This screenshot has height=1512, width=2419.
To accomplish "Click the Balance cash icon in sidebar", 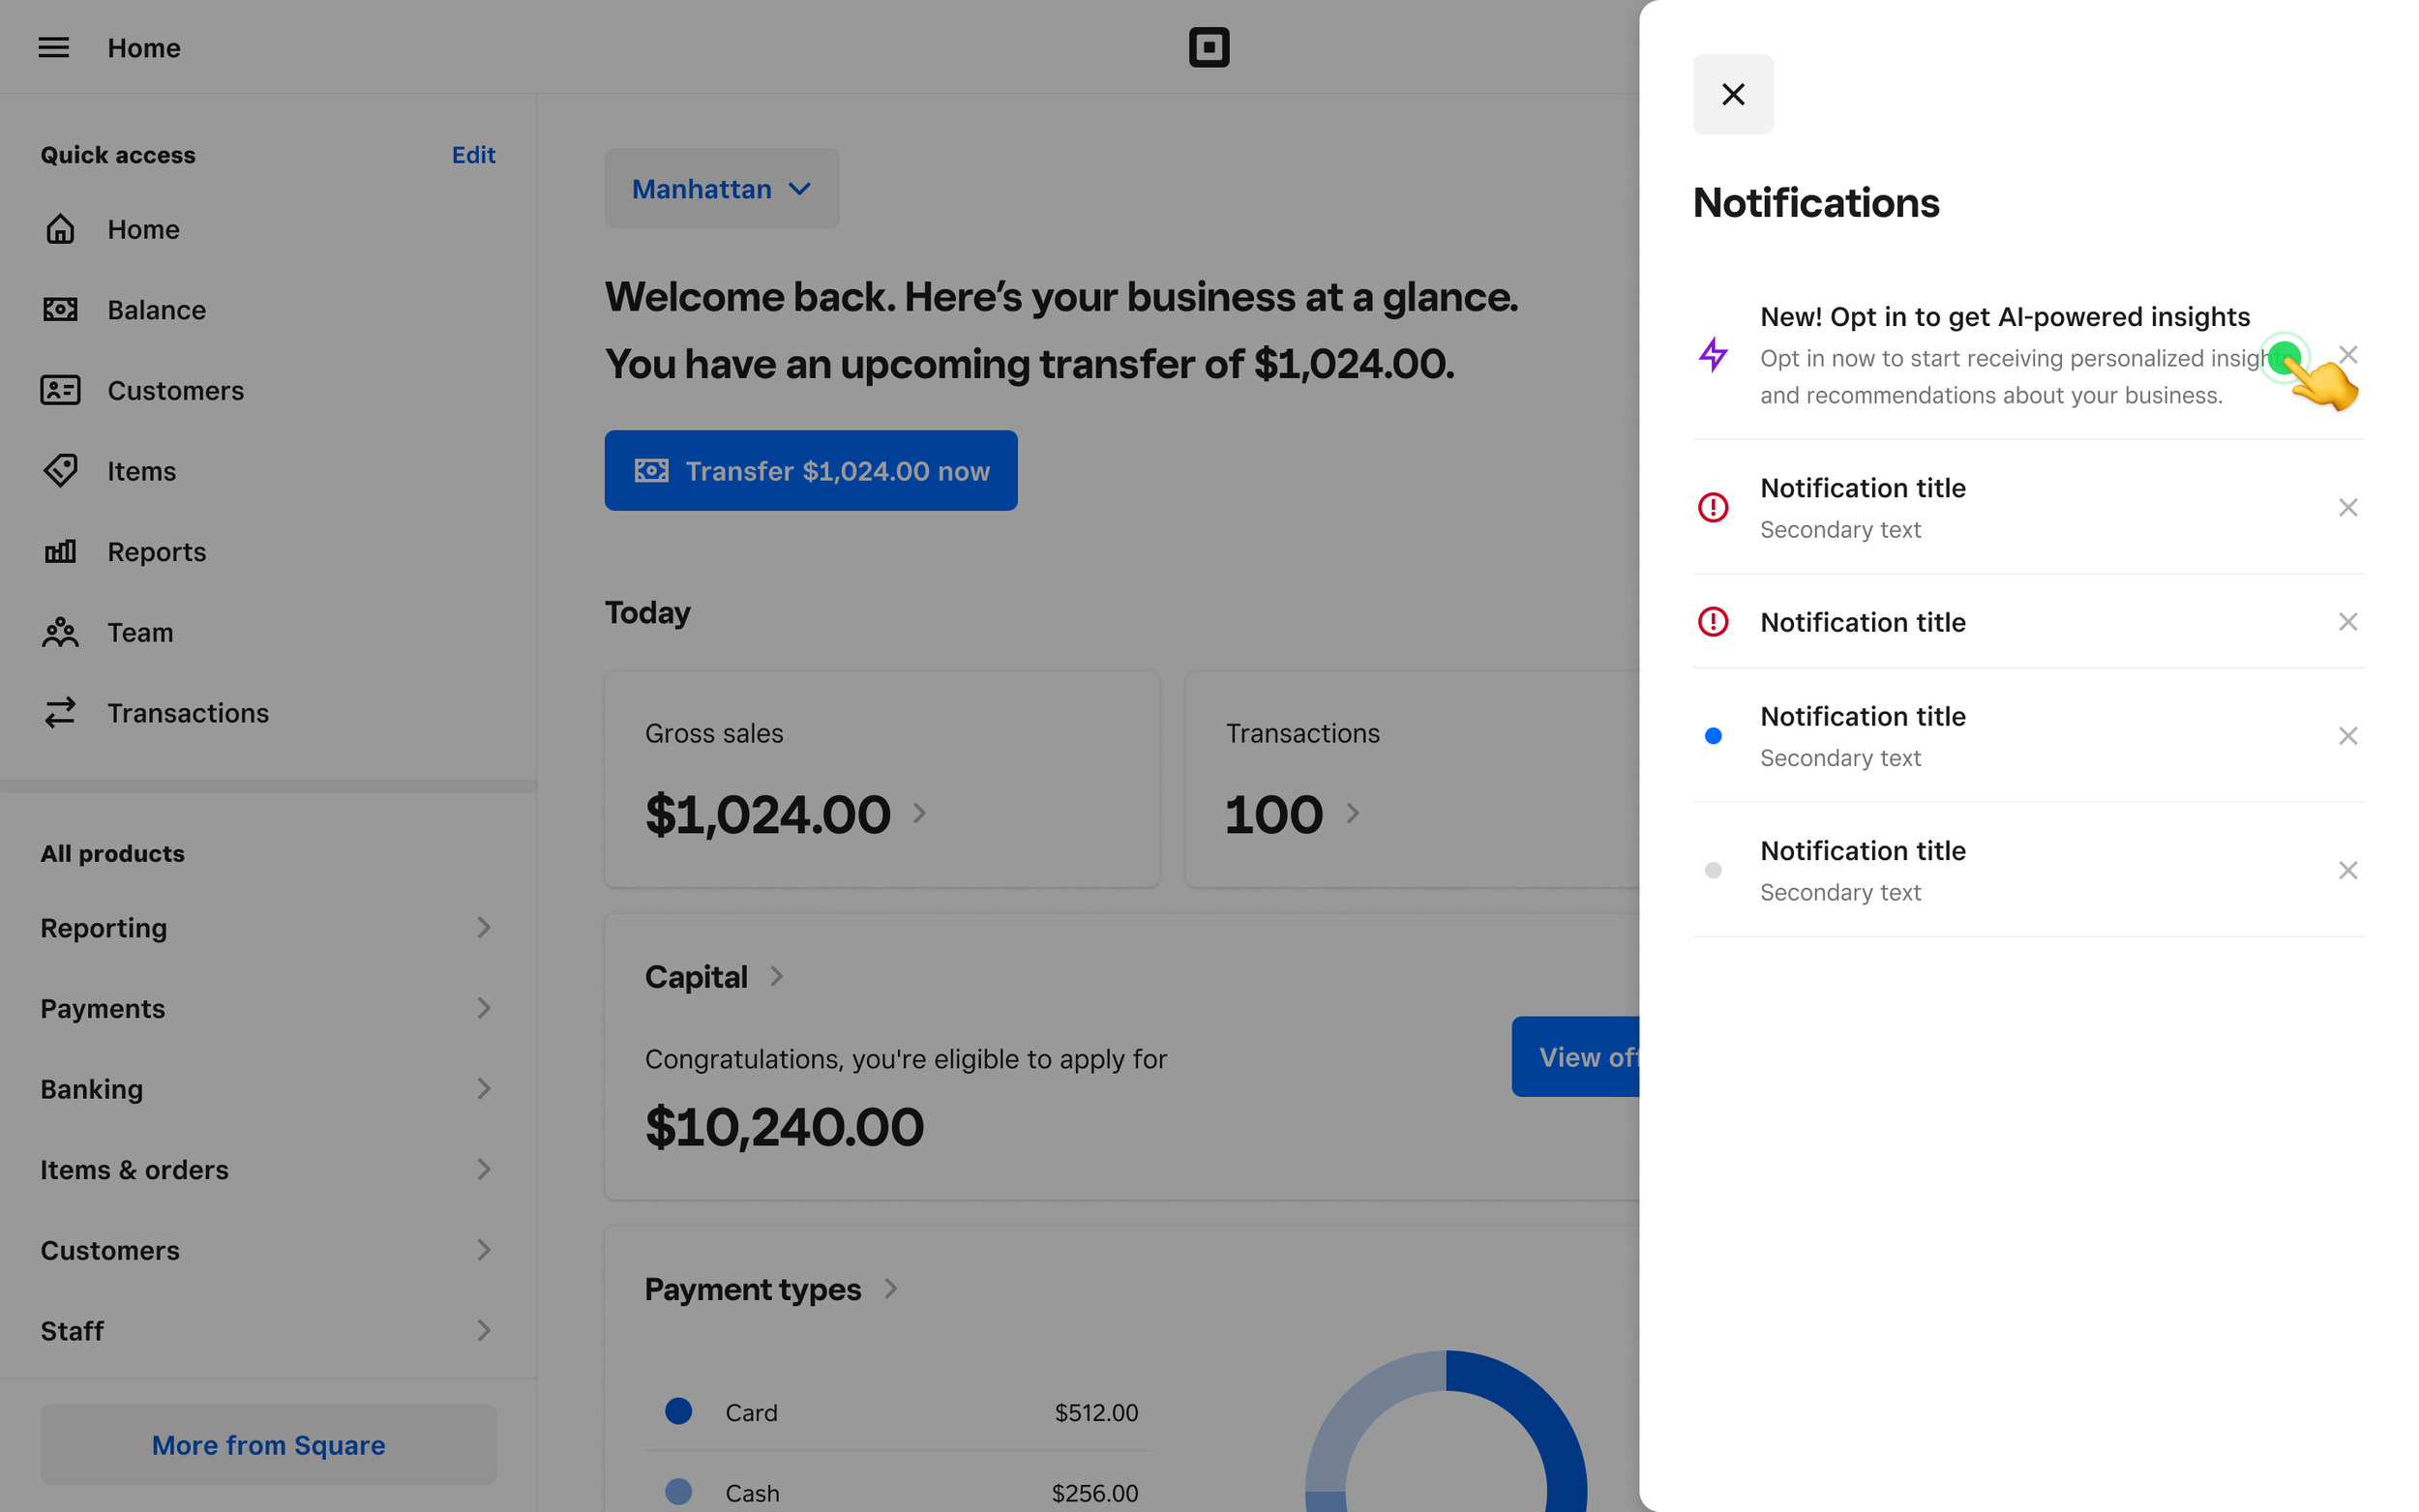I will (x=60, y=310).
